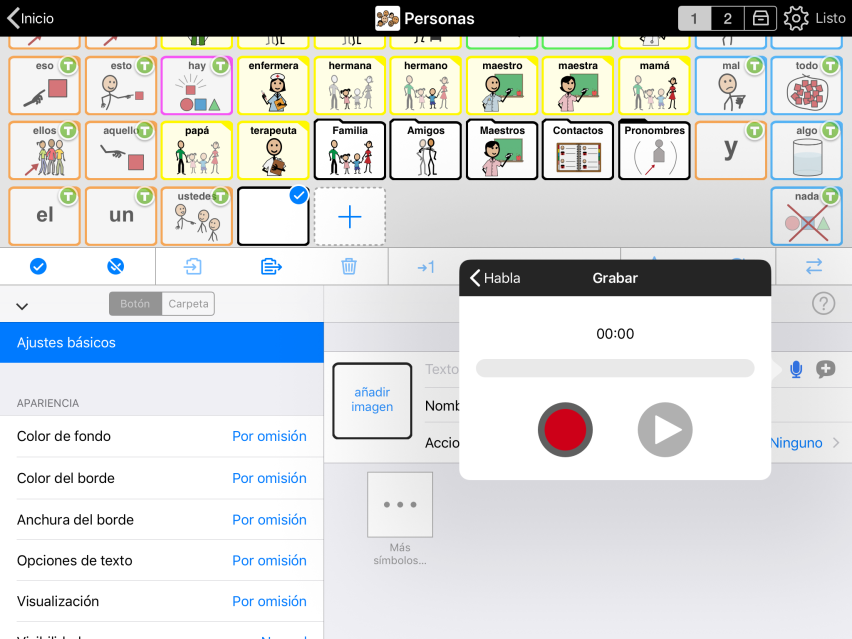Select the 'eso' template button
Viewport: 852px width, 639px height.
45,85
